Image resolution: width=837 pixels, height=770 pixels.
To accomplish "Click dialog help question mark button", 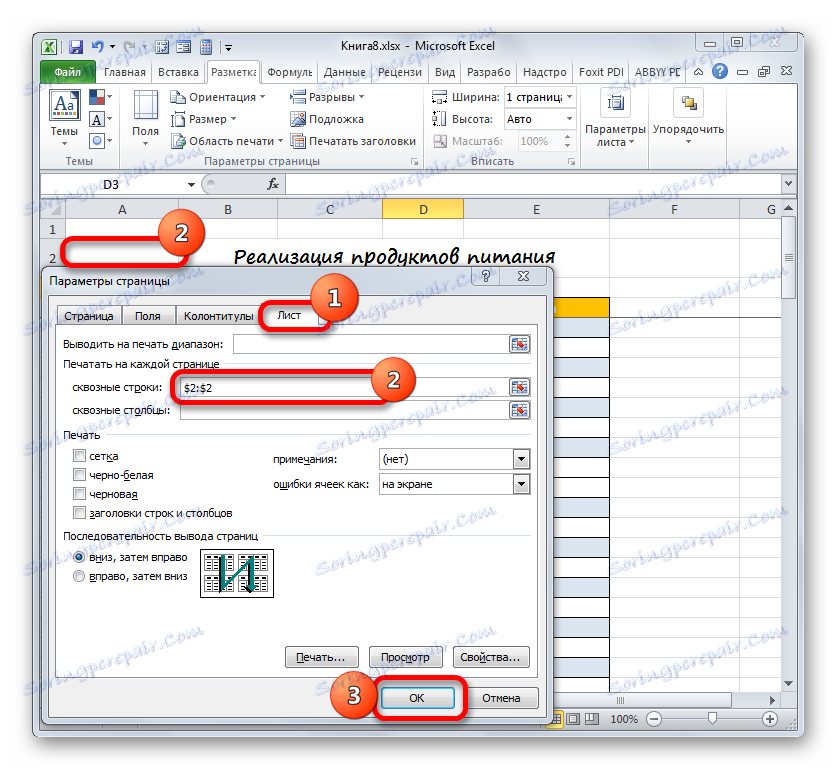I will [486, 276].
